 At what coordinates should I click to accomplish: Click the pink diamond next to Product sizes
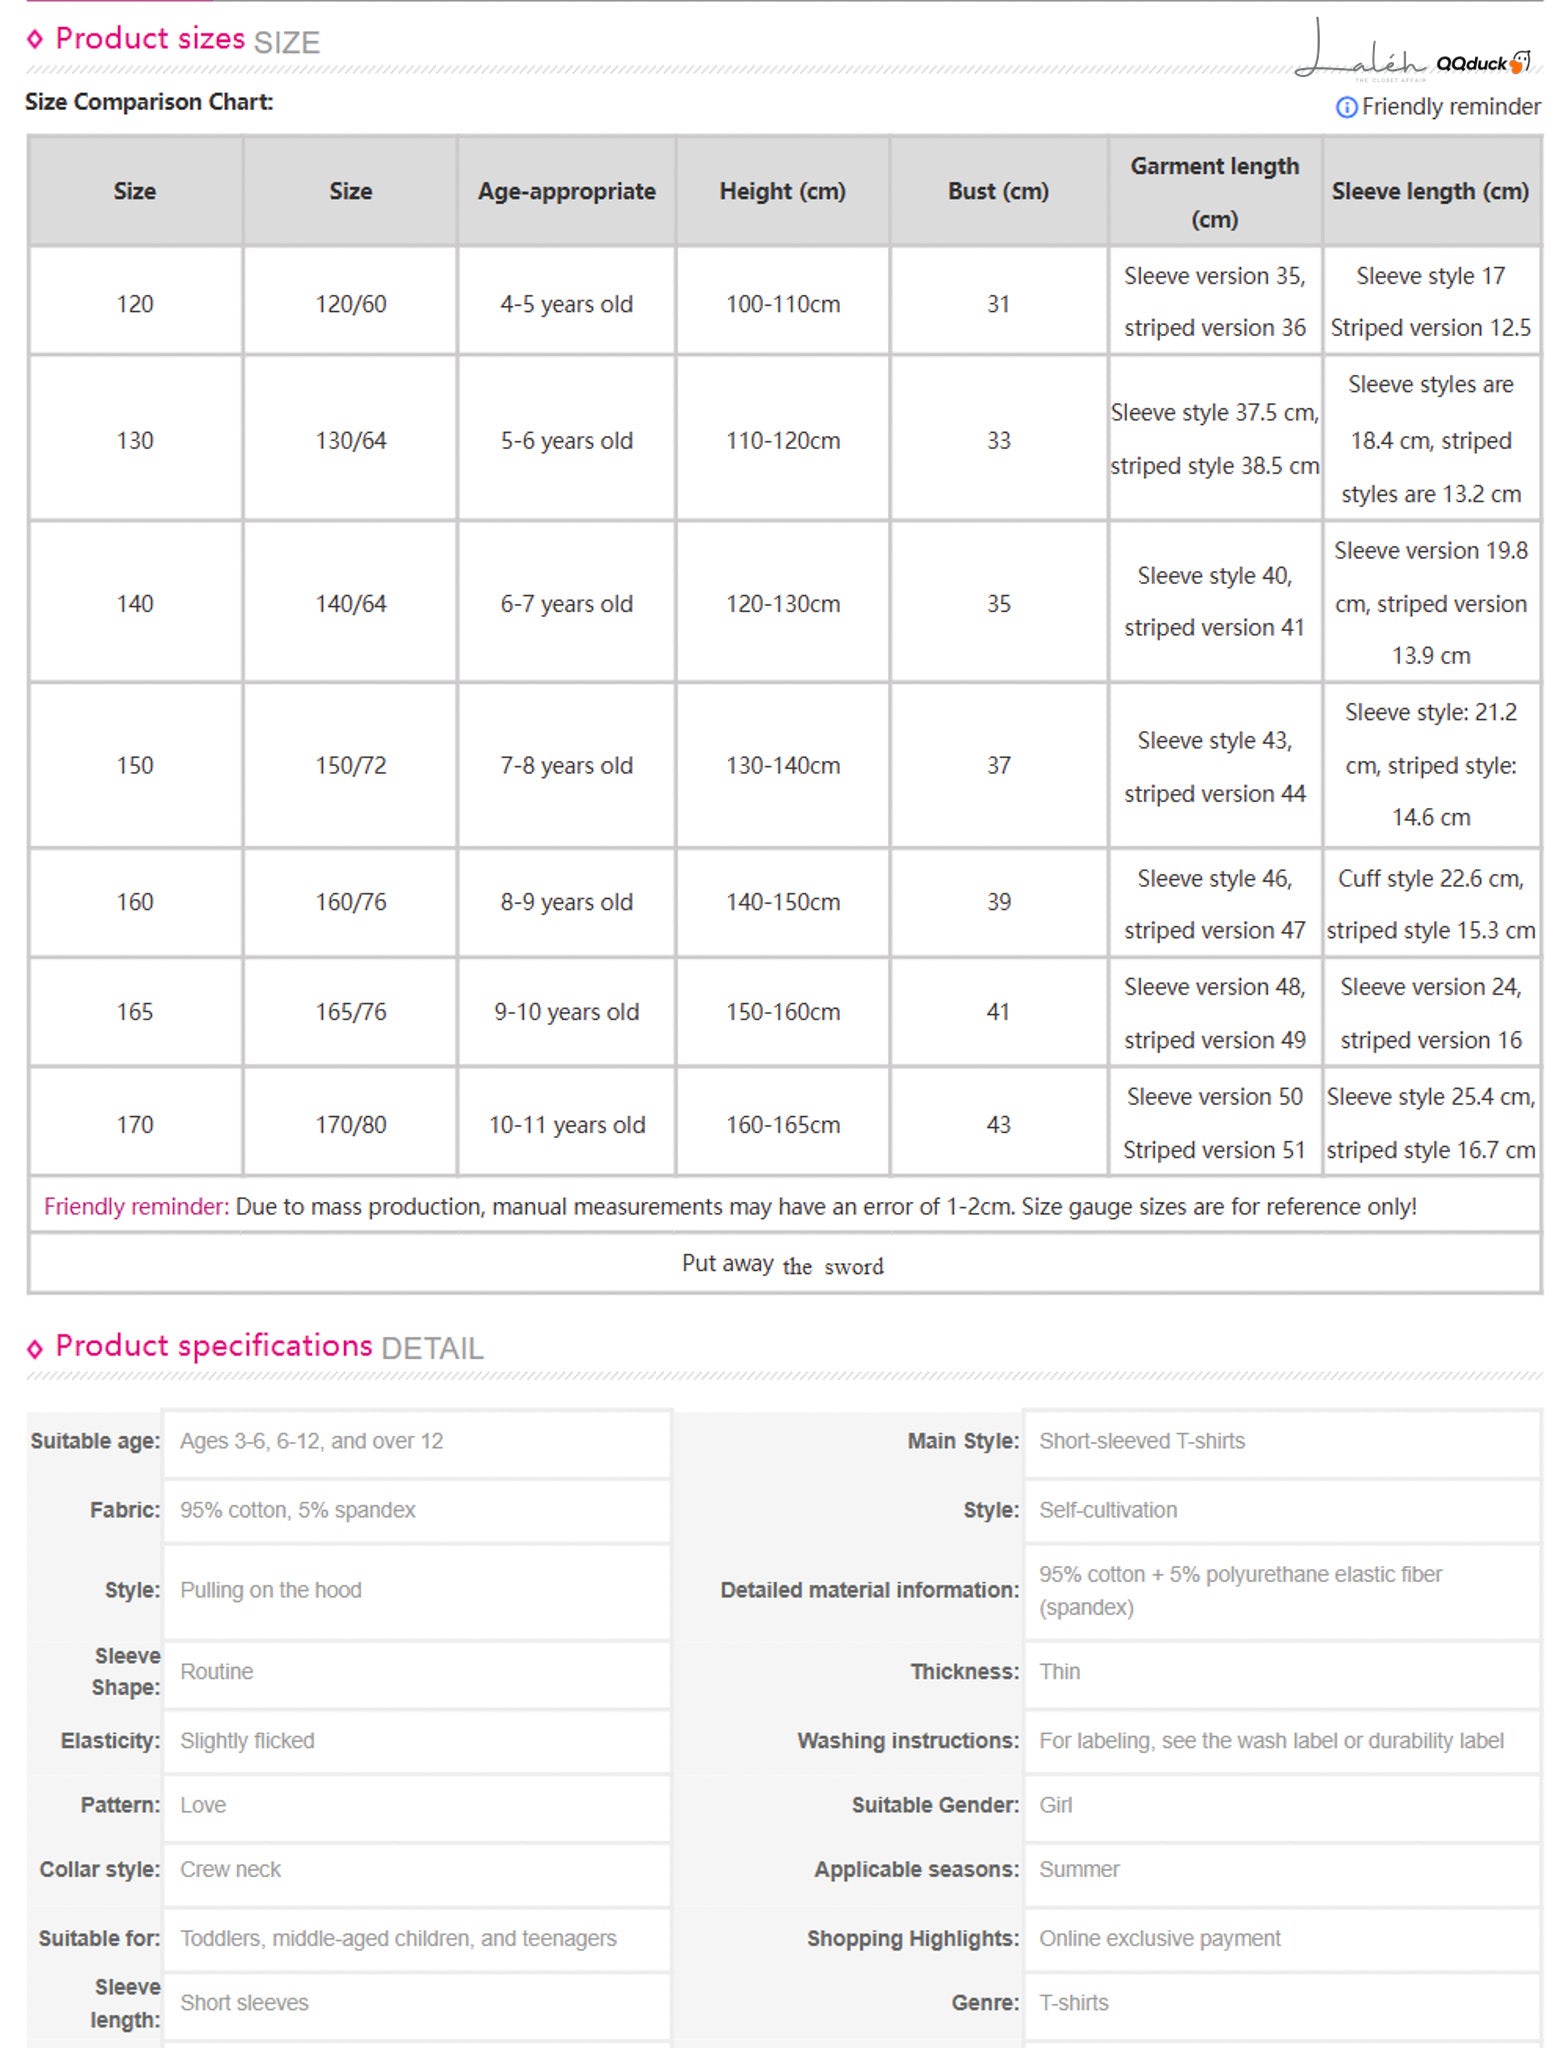tap(35, 39)
